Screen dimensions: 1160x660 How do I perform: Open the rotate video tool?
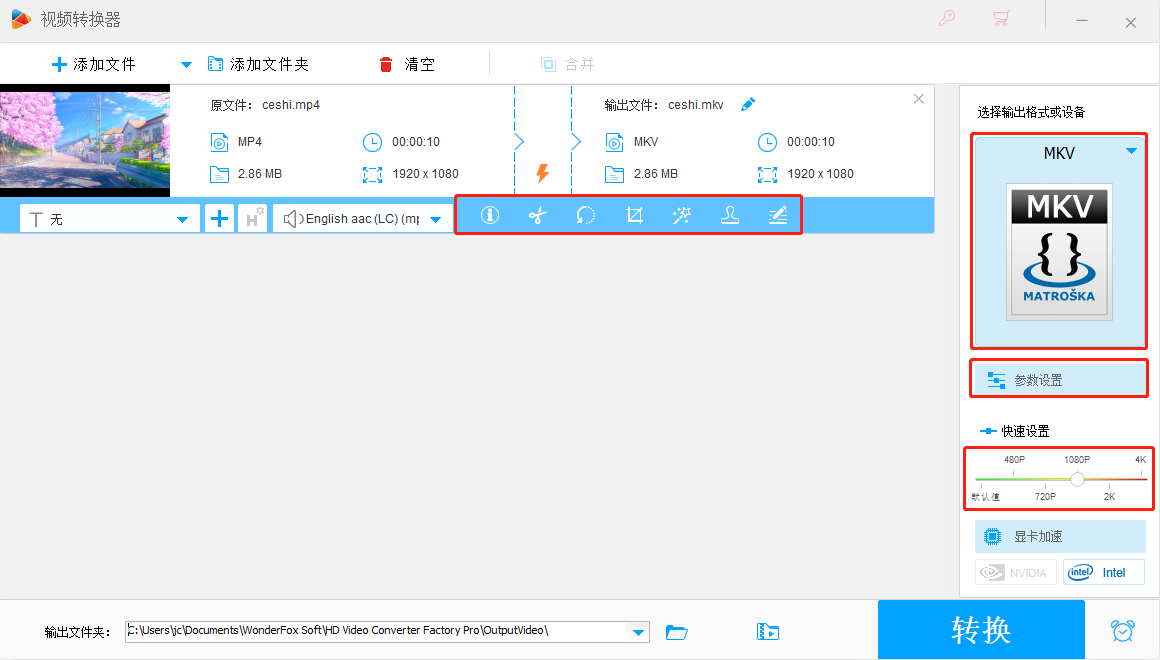(x=586, y=215)
